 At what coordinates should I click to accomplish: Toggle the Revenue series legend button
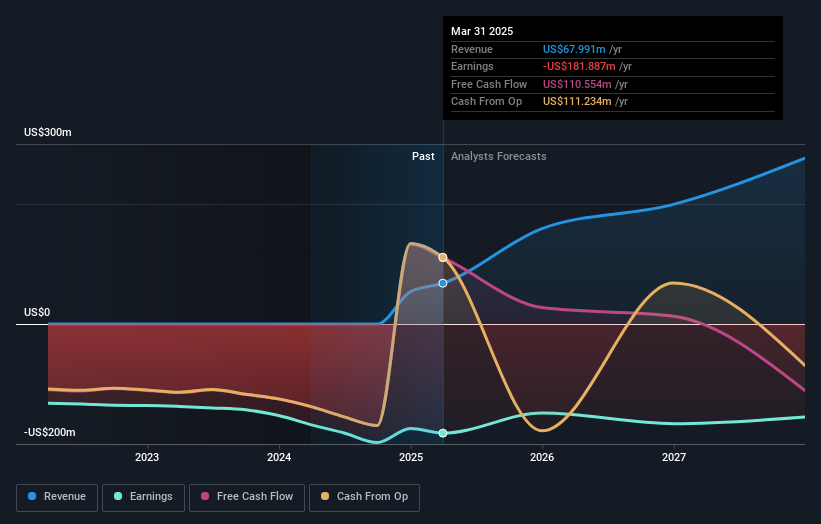(x=57, y=497)
